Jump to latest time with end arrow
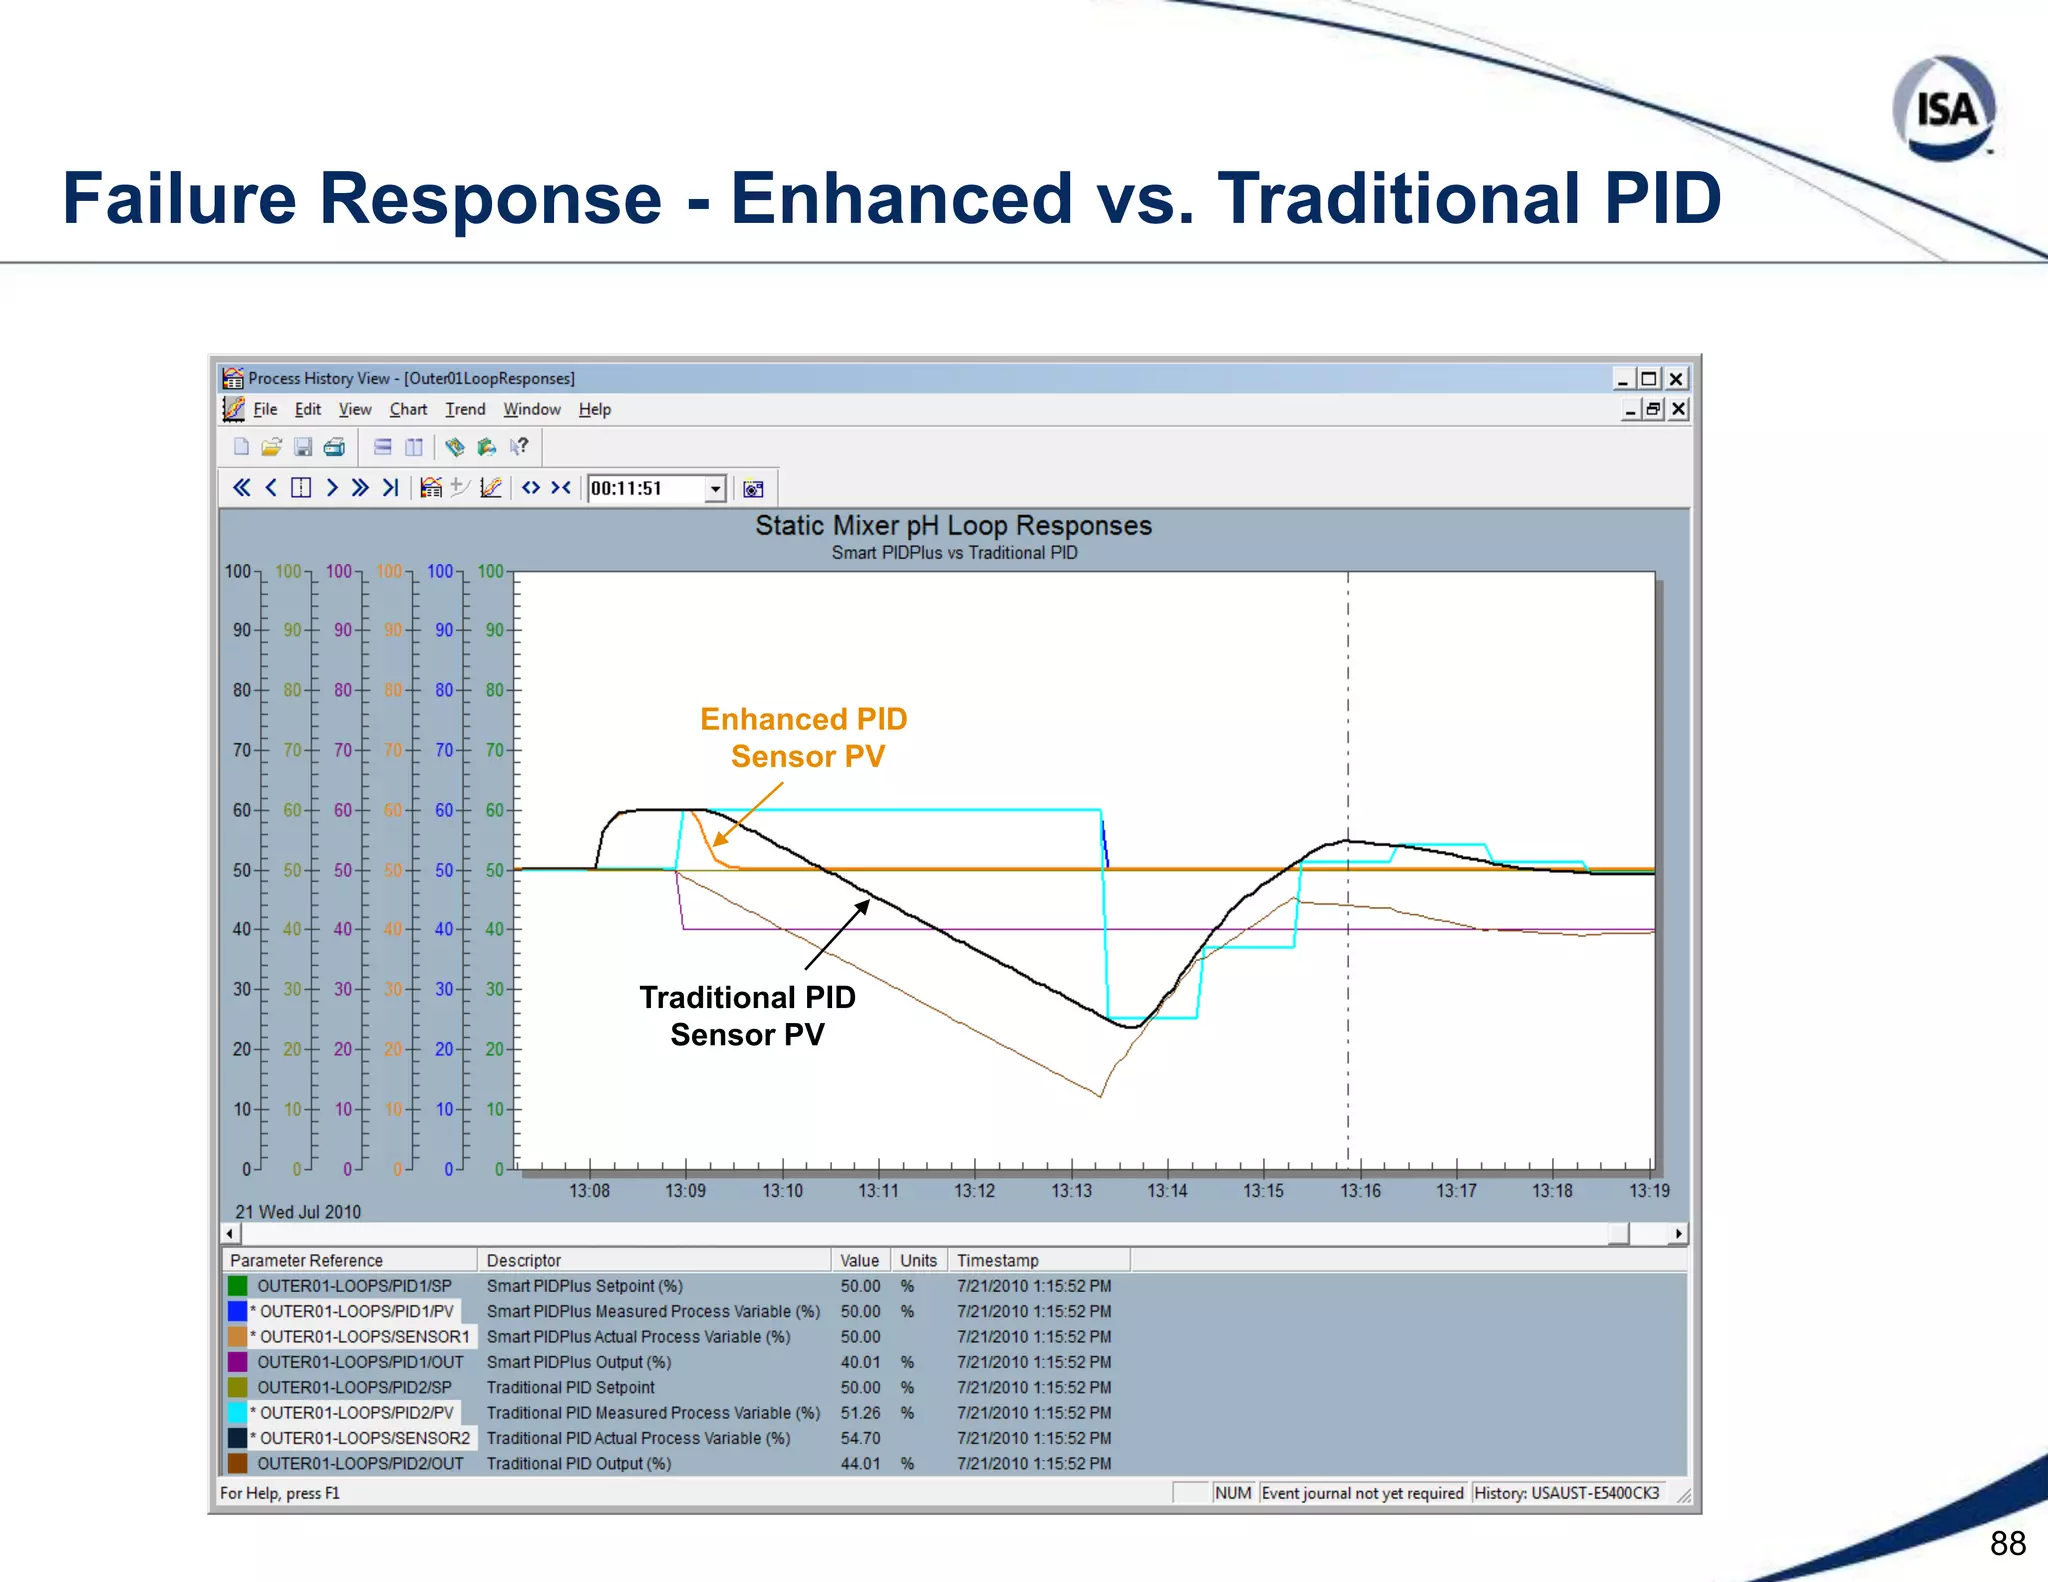 click(x=391, y=488)
